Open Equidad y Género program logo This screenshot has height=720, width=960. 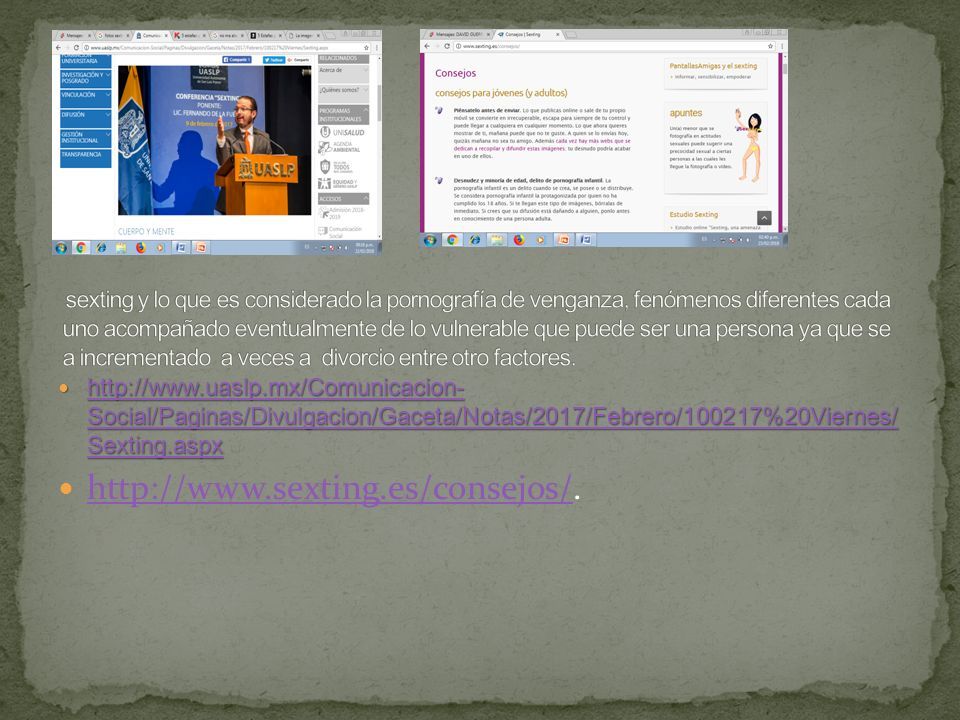[x=339, y=183]
